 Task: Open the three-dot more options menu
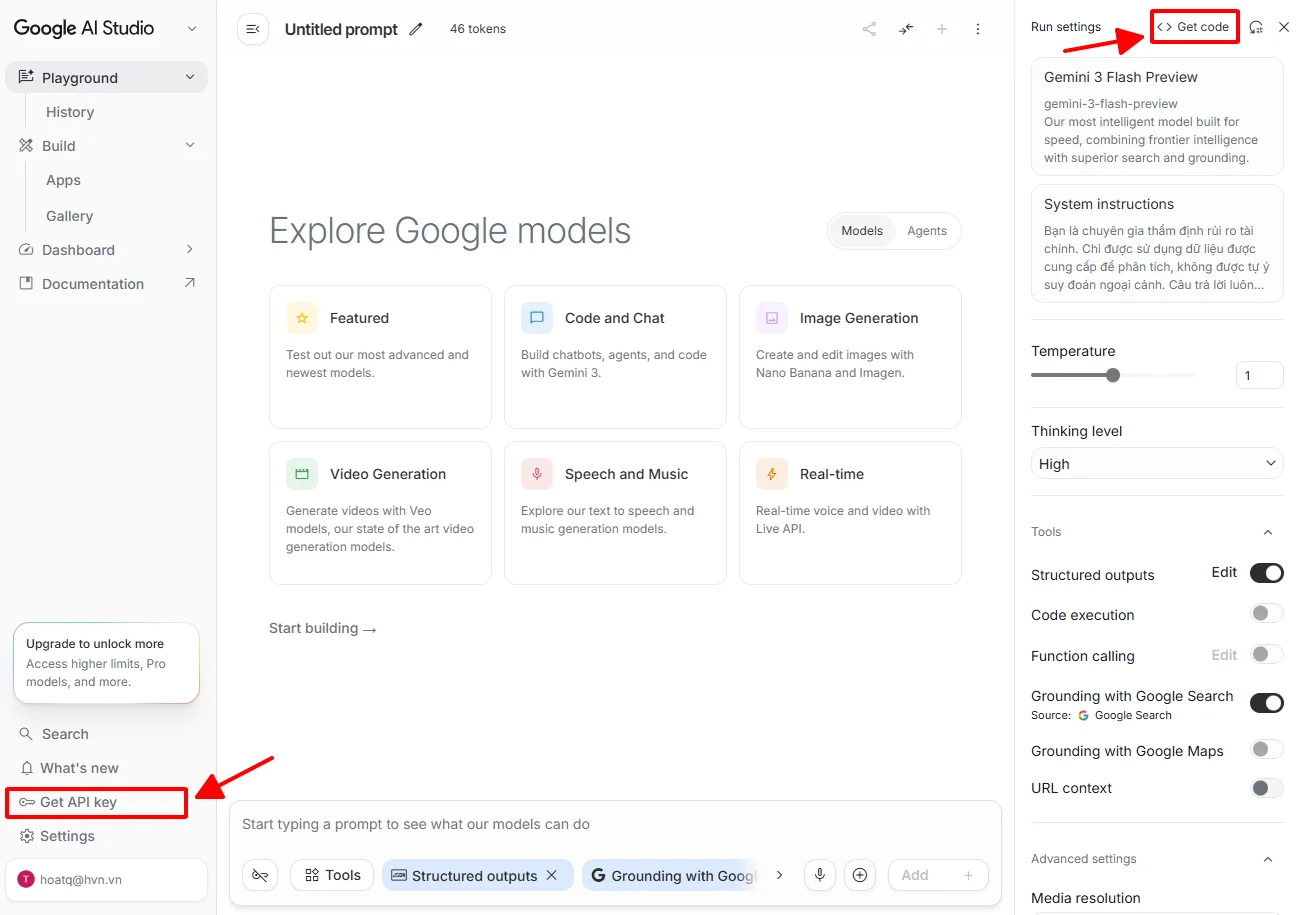click(x=977, y=29)
